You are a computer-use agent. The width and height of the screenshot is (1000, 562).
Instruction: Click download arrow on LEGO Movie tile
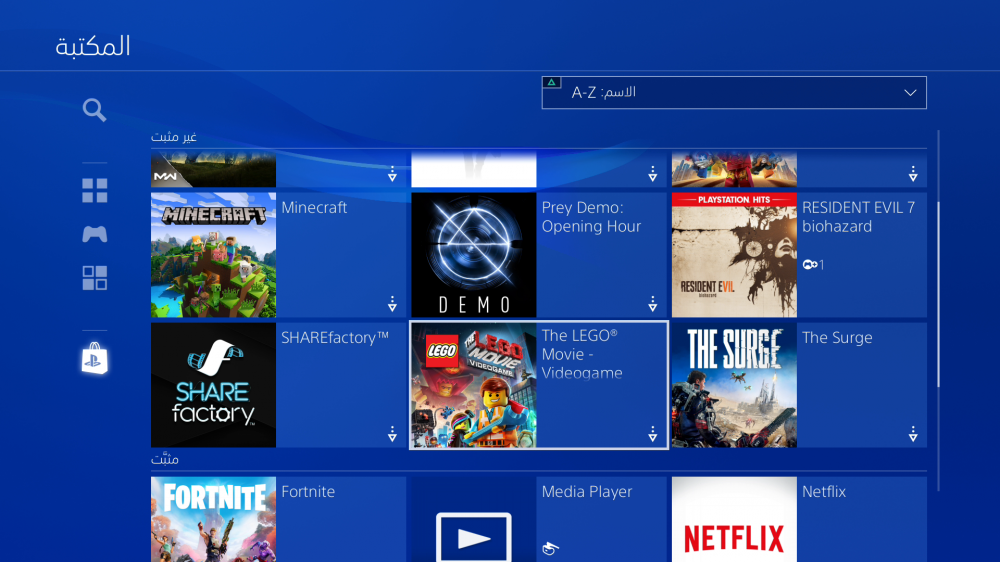tap(652, 434)
